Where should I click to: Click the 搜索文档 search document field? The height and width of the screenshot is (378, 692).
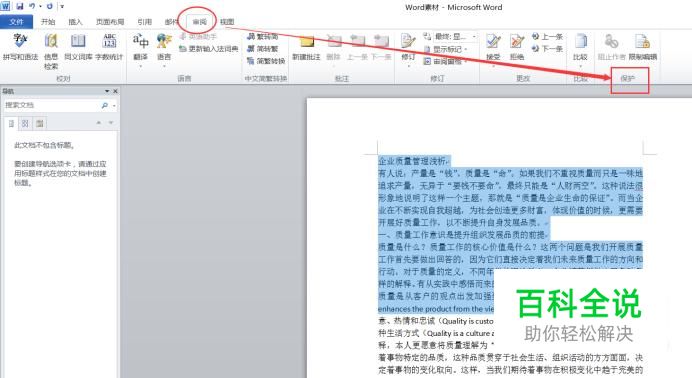(x=51, y=105)
